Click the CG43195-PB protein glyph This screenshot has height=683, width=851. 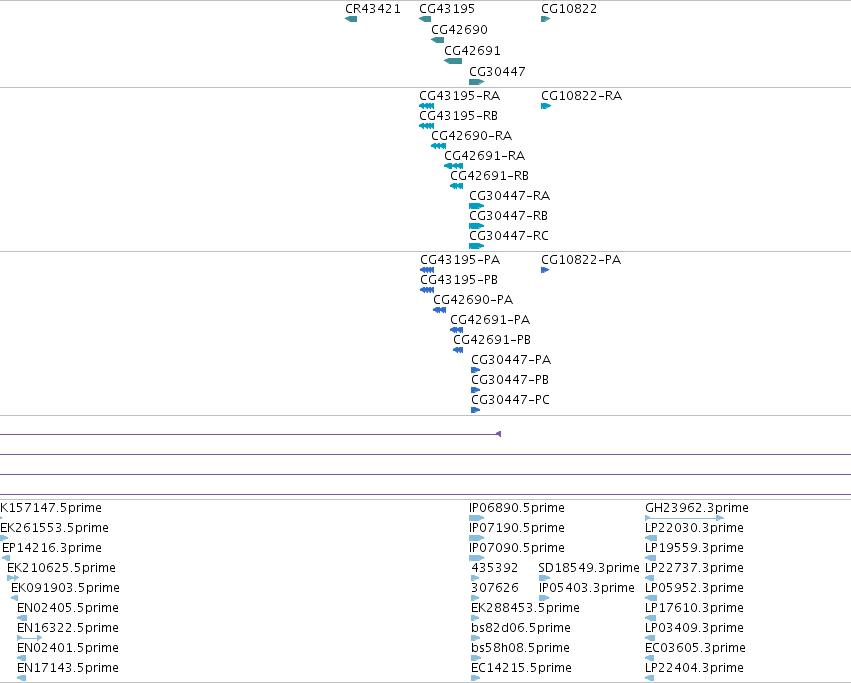427,290
